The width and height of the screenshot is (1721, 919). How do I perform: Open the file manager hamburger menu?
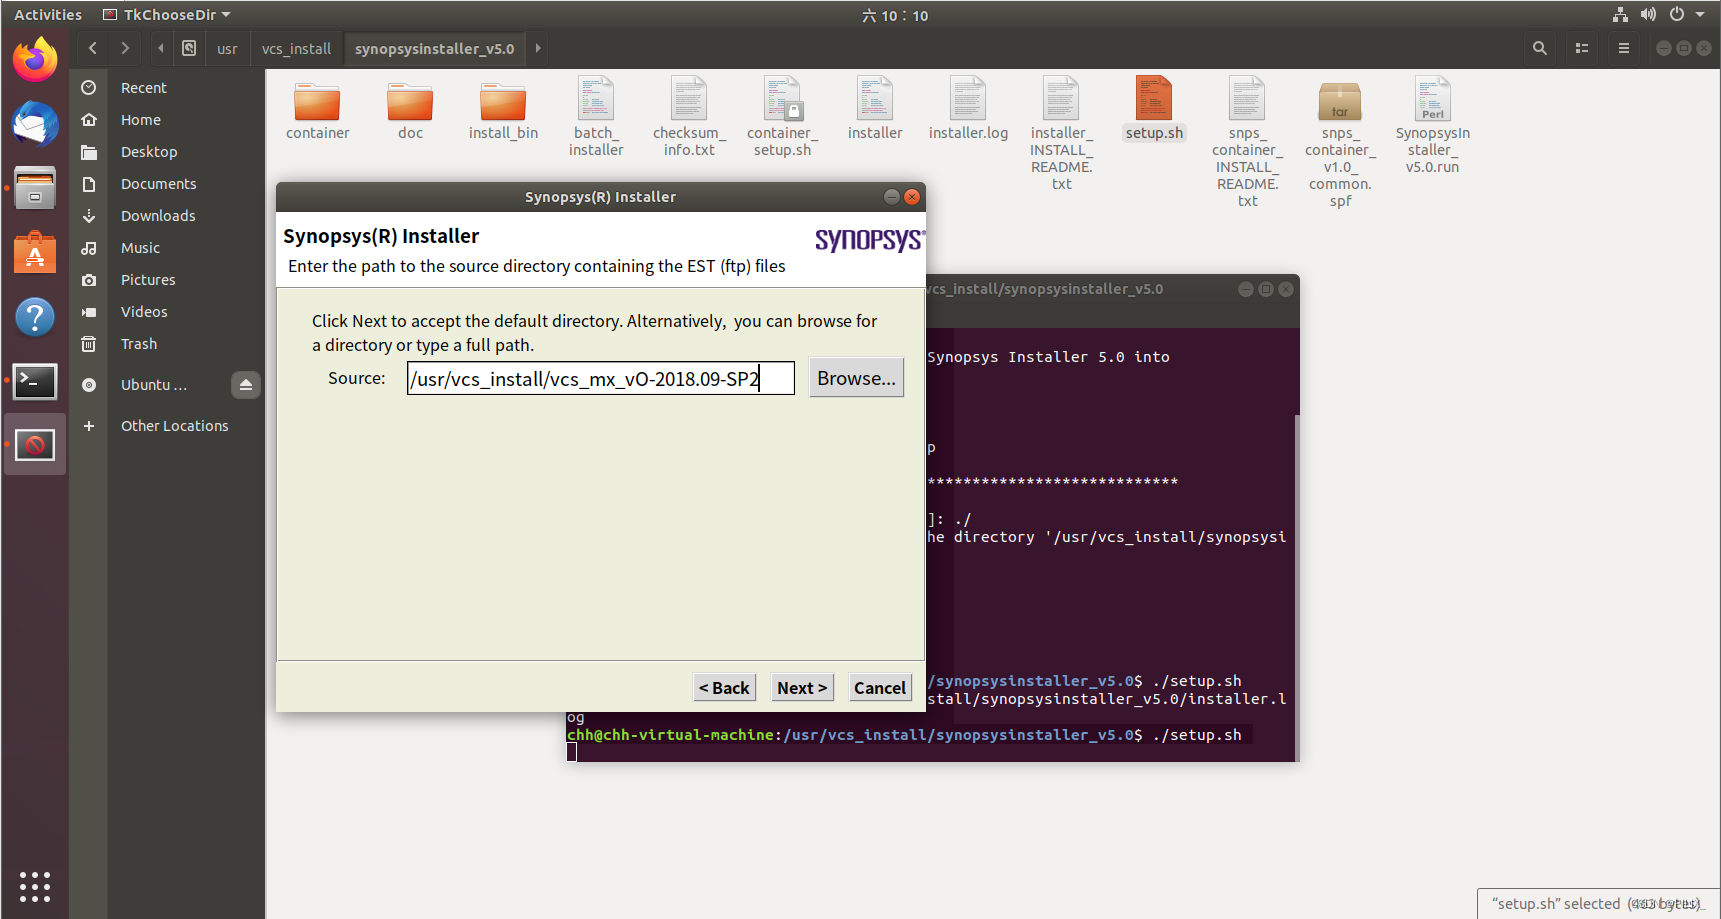point(1624,48)
